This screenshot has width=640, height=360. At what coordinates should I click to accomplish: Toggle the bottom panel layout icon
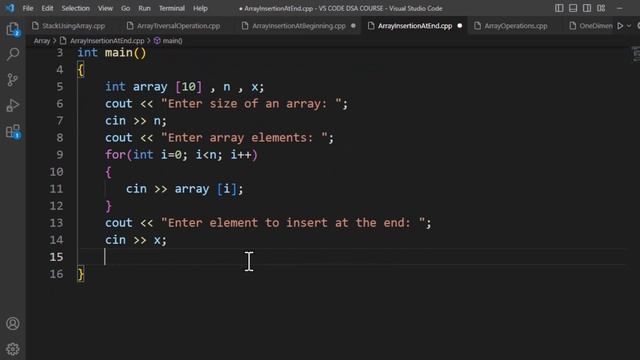point(573,8)
